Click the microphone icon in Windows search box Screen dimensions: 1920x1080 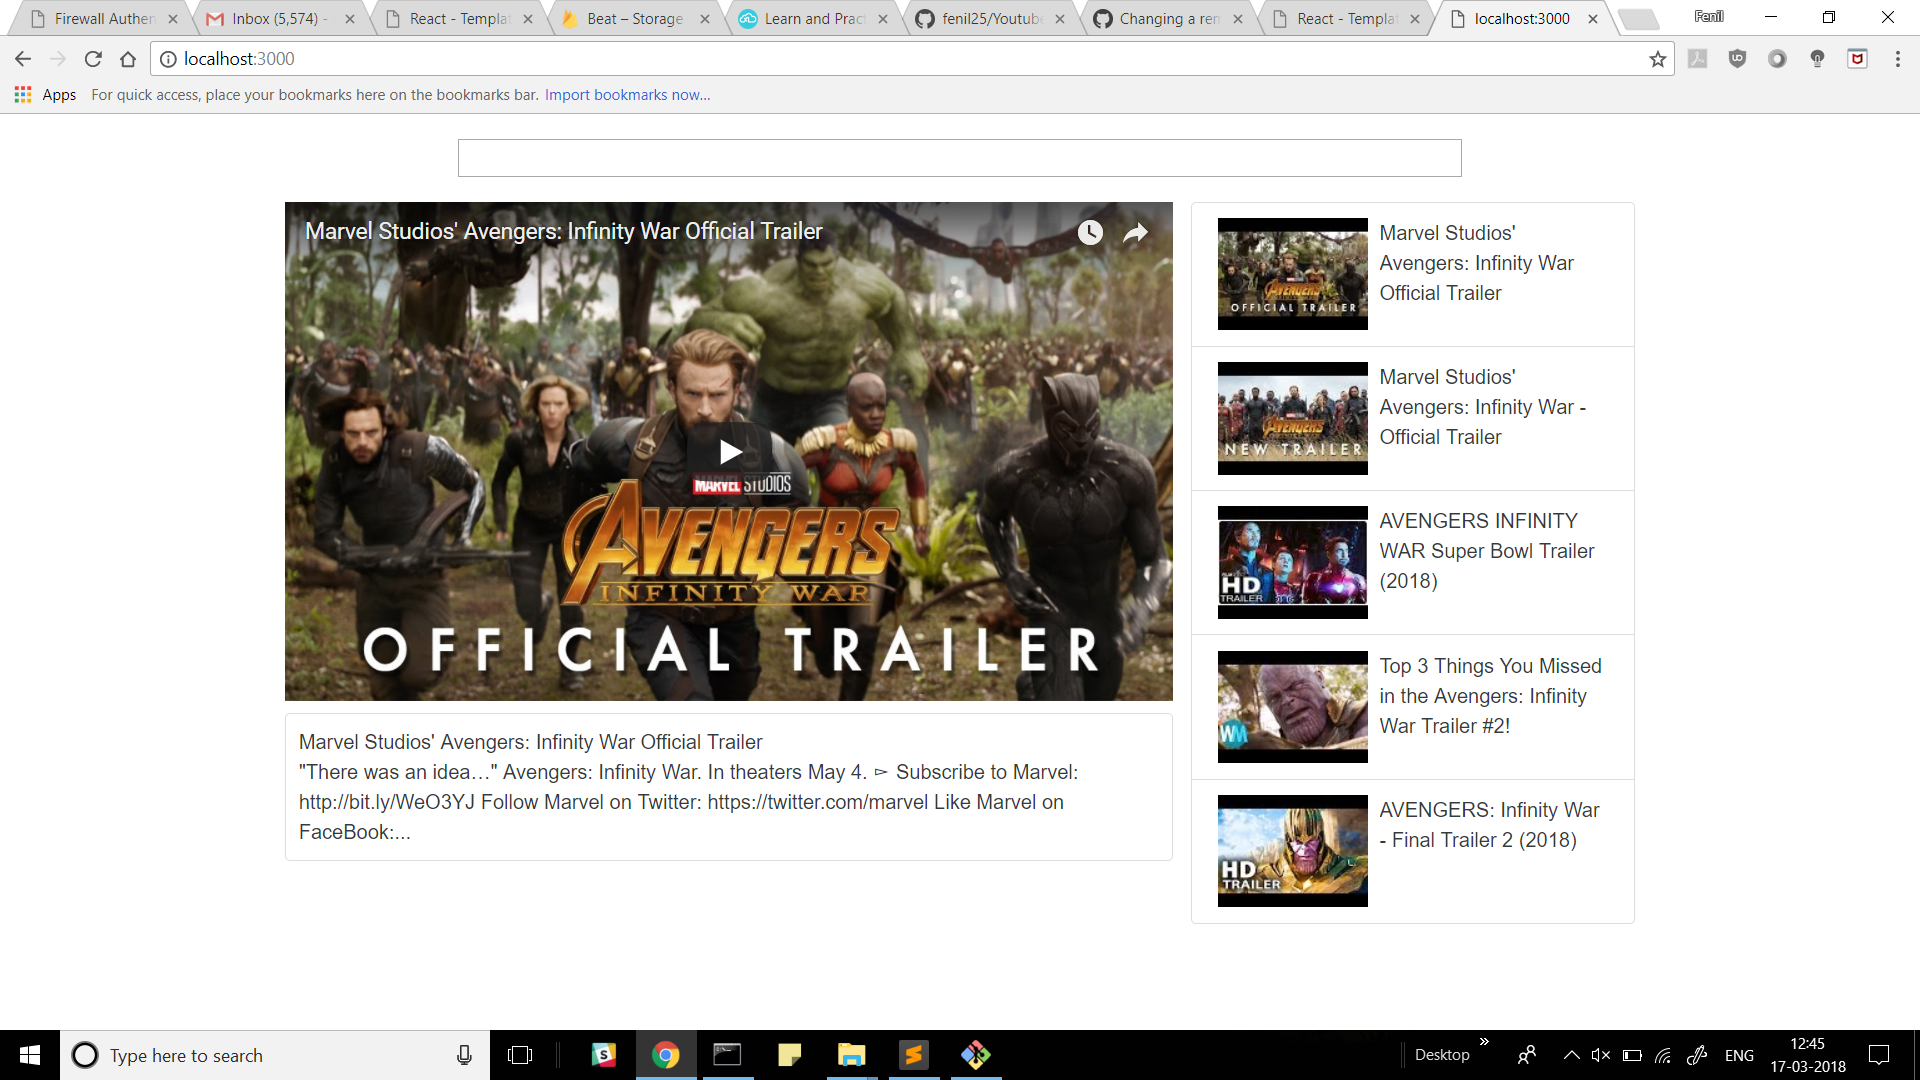(x=464, y=1055)
